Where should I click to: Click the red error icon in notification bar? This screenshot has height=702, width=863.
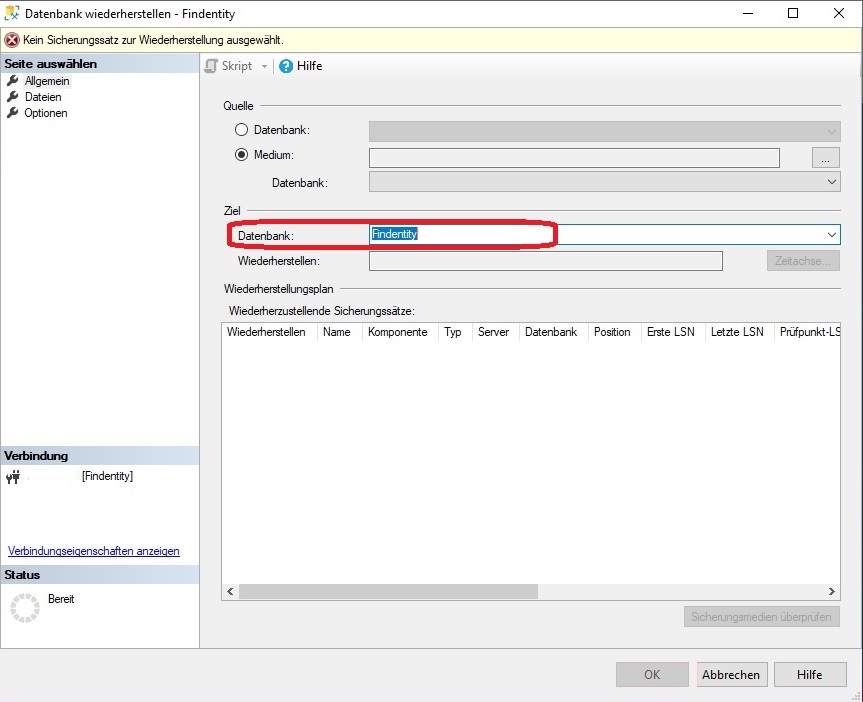pyautogui.click(x=12, y=40)
